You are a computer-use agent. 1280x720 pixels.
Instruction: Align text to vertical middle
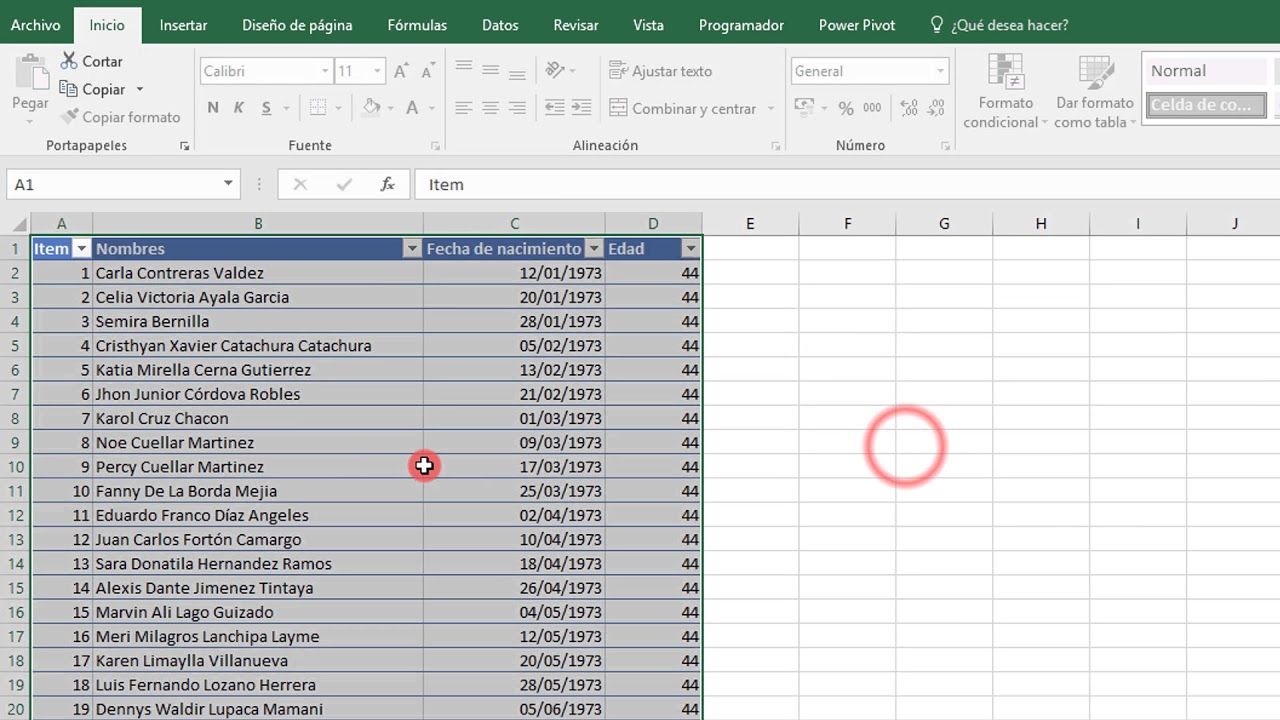coord(490,70)
